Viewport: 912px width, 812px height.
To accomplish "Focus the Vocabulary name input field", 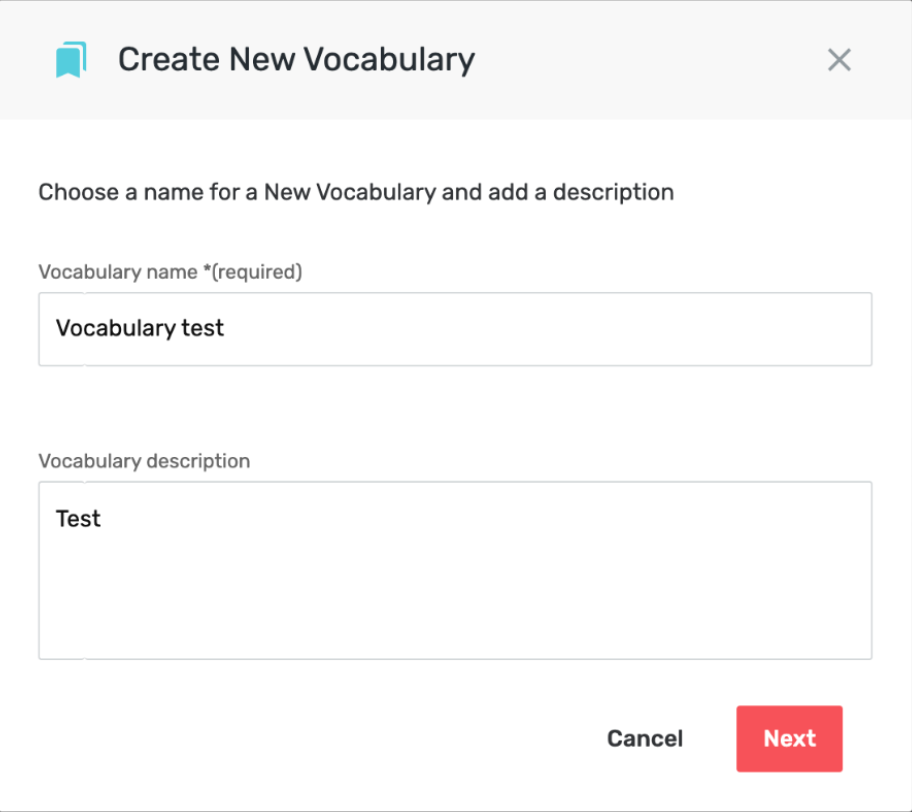I will pos(455,329).
